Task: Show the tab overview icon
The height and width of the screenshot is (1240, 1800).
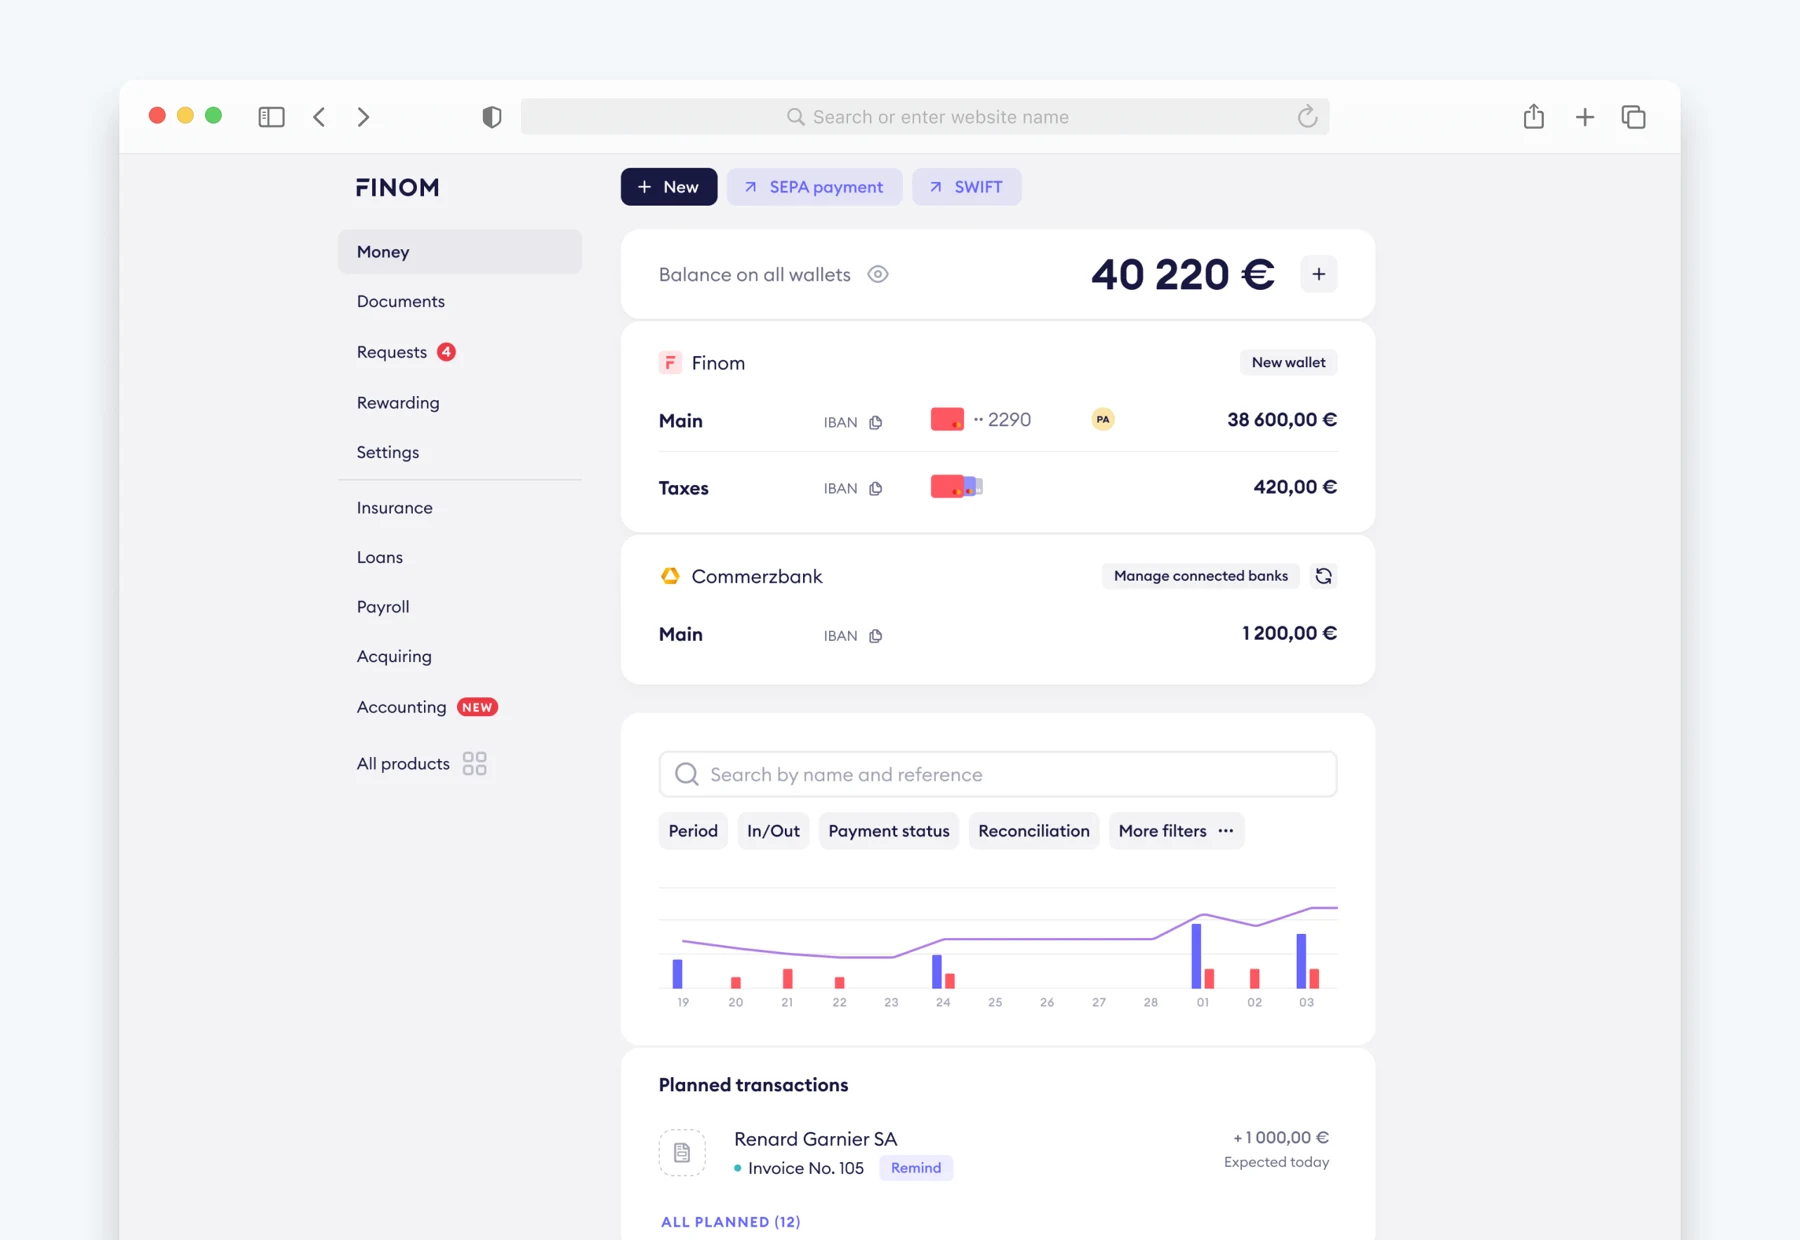Action: click(x=1633, y=117)
